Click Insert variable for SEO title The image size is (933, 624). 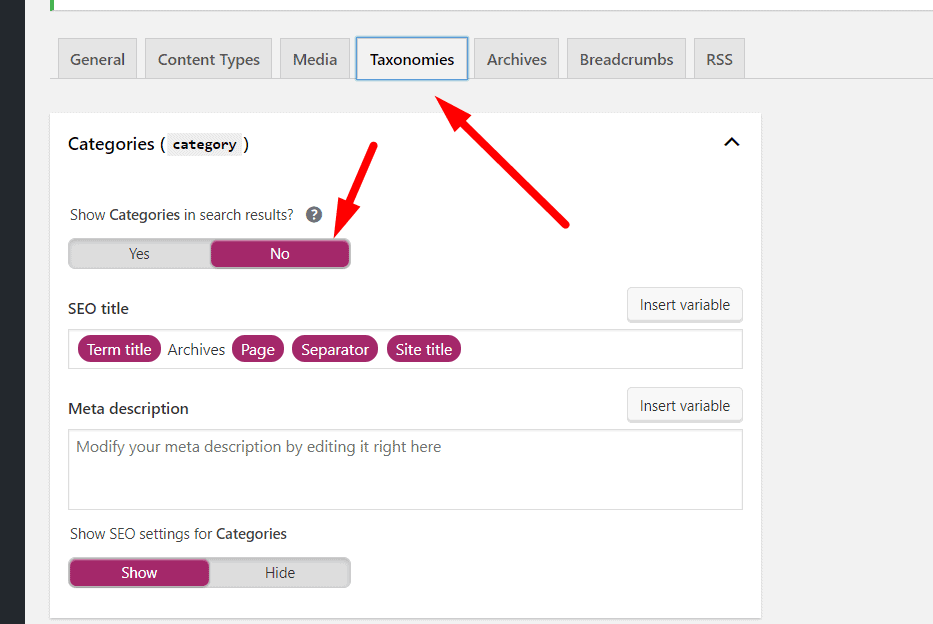[x=685, y=305]
